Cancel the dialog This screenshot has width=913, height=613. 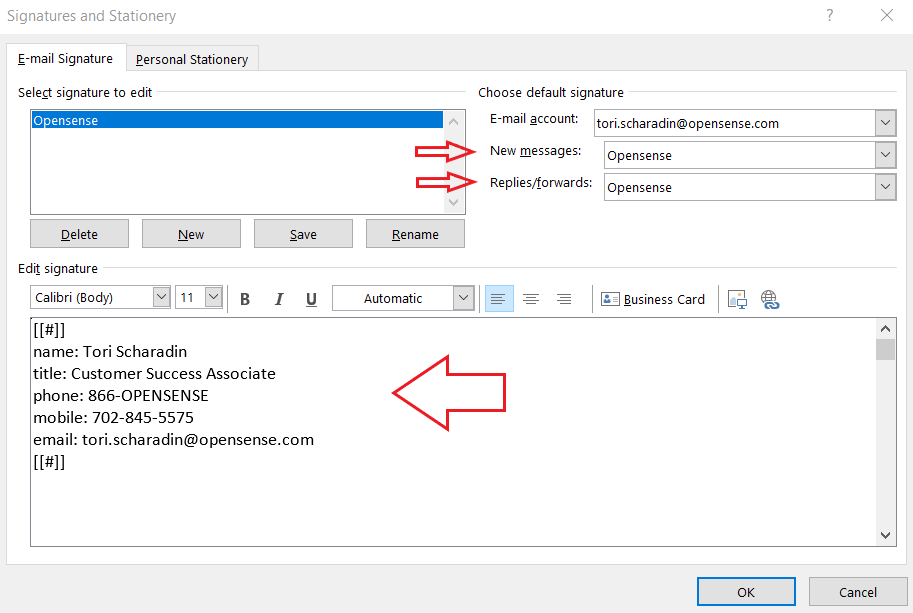(x=858, y=592)
